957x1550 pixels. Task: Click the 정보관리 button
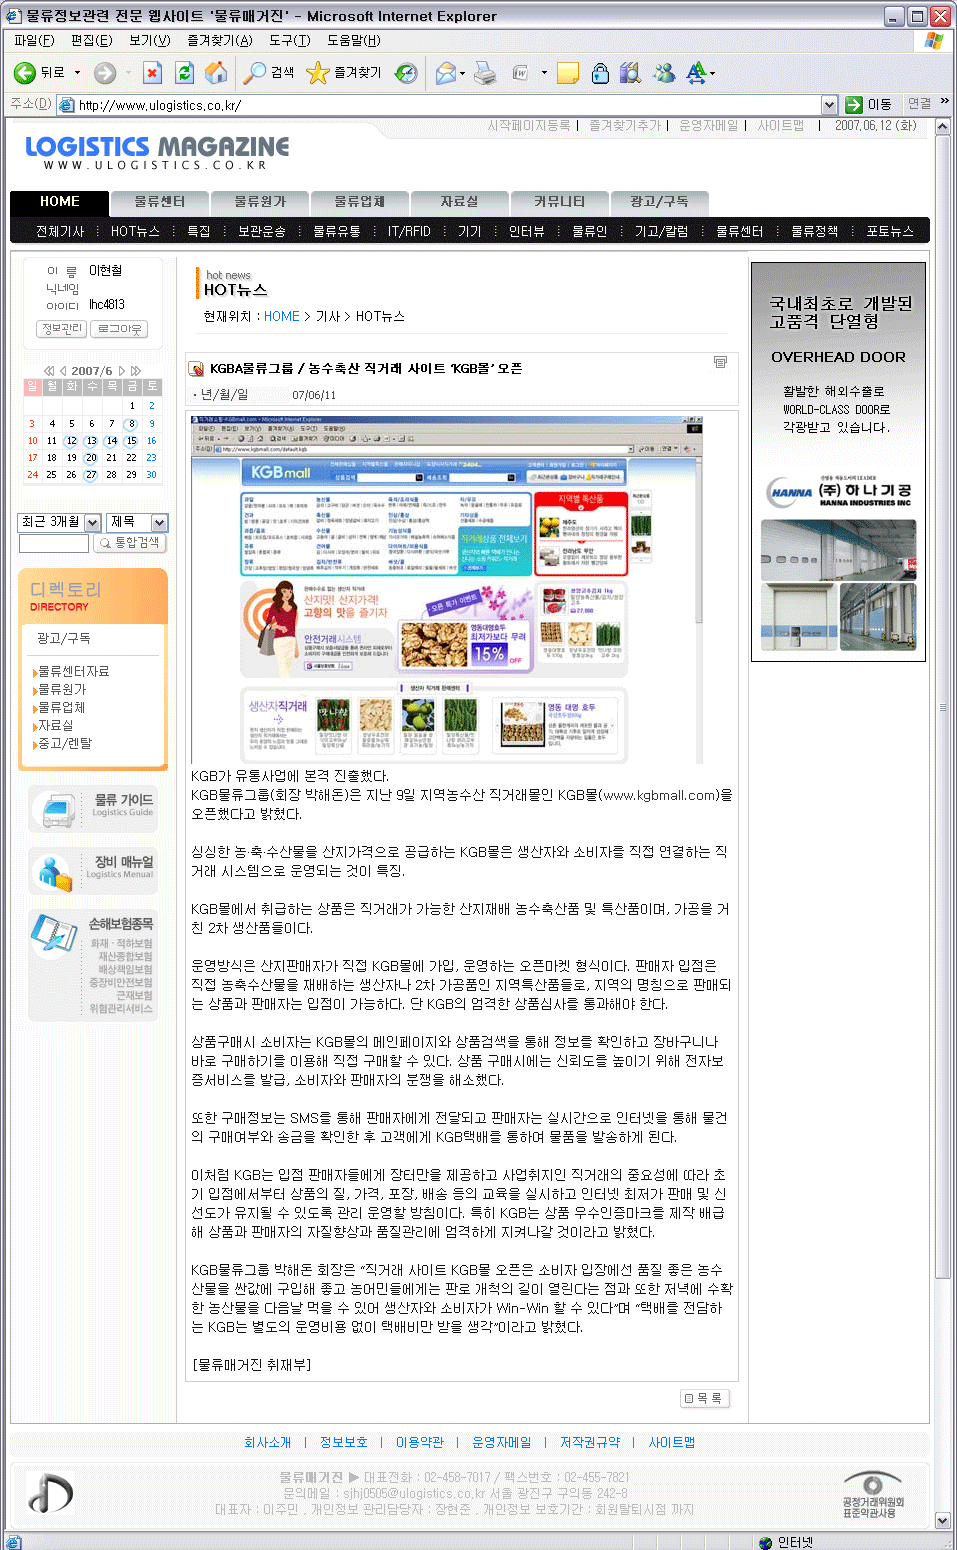tap(62, 328)
